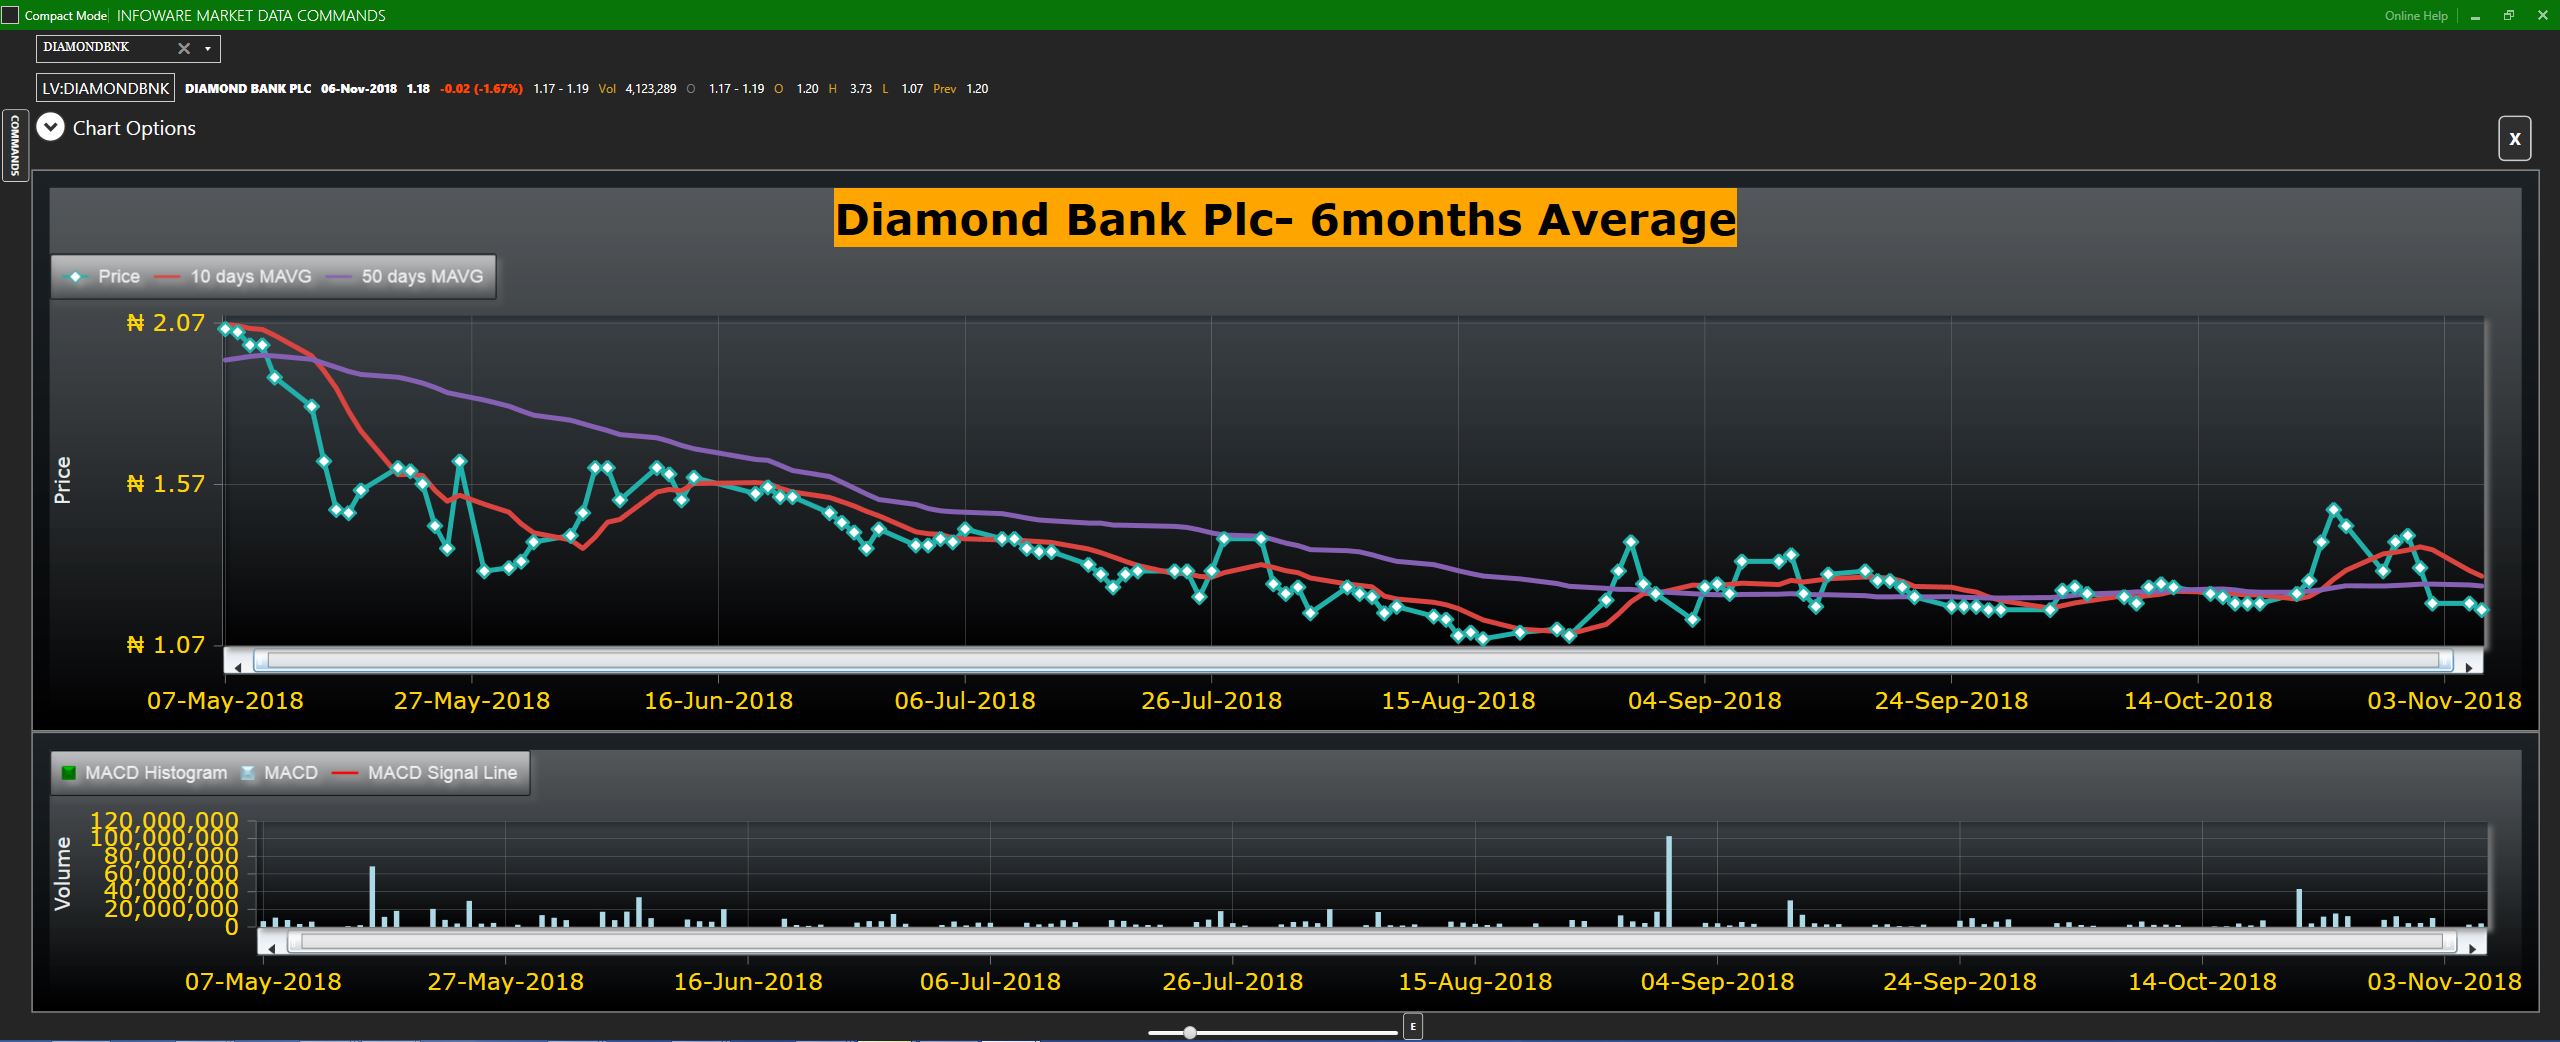Click the LV:DIAMONDBNK command input field

coord(106,88)
